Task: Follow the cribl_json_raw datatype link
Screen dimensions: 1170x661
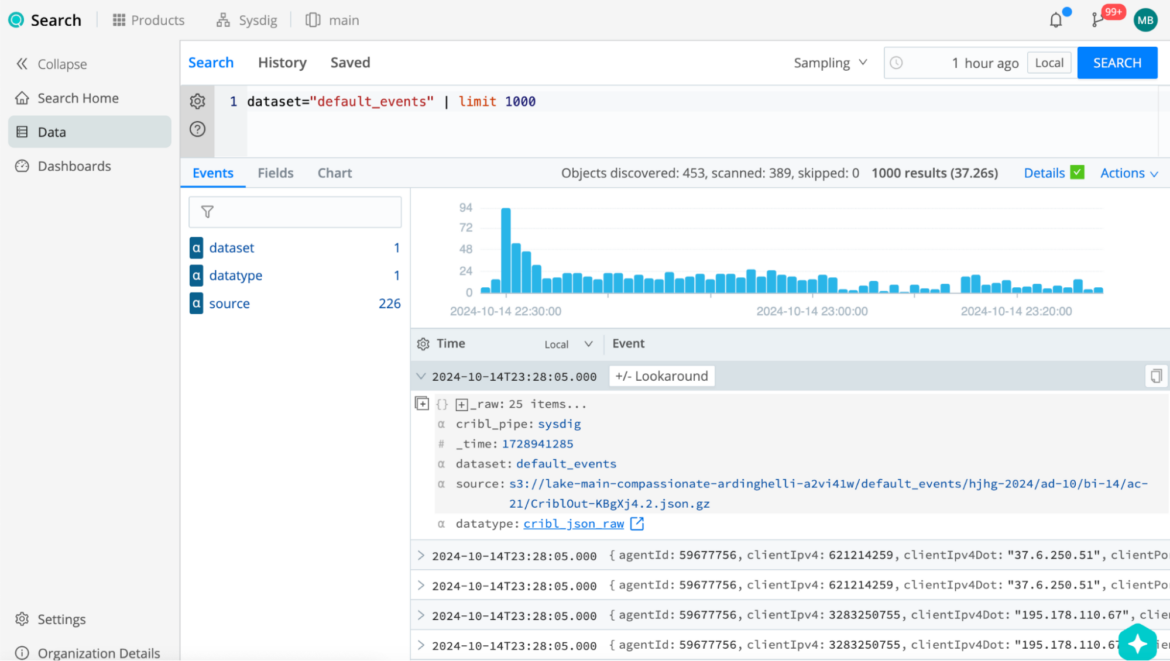Action: coord(573,524)
